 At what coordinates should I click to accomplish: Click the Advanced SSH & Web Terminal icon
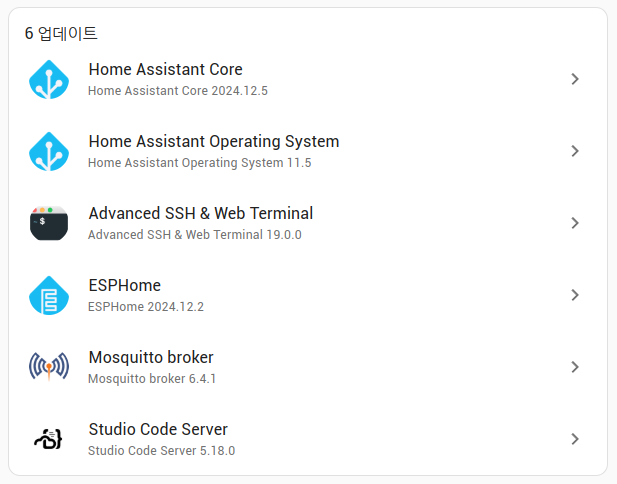[x=48, y=223]
